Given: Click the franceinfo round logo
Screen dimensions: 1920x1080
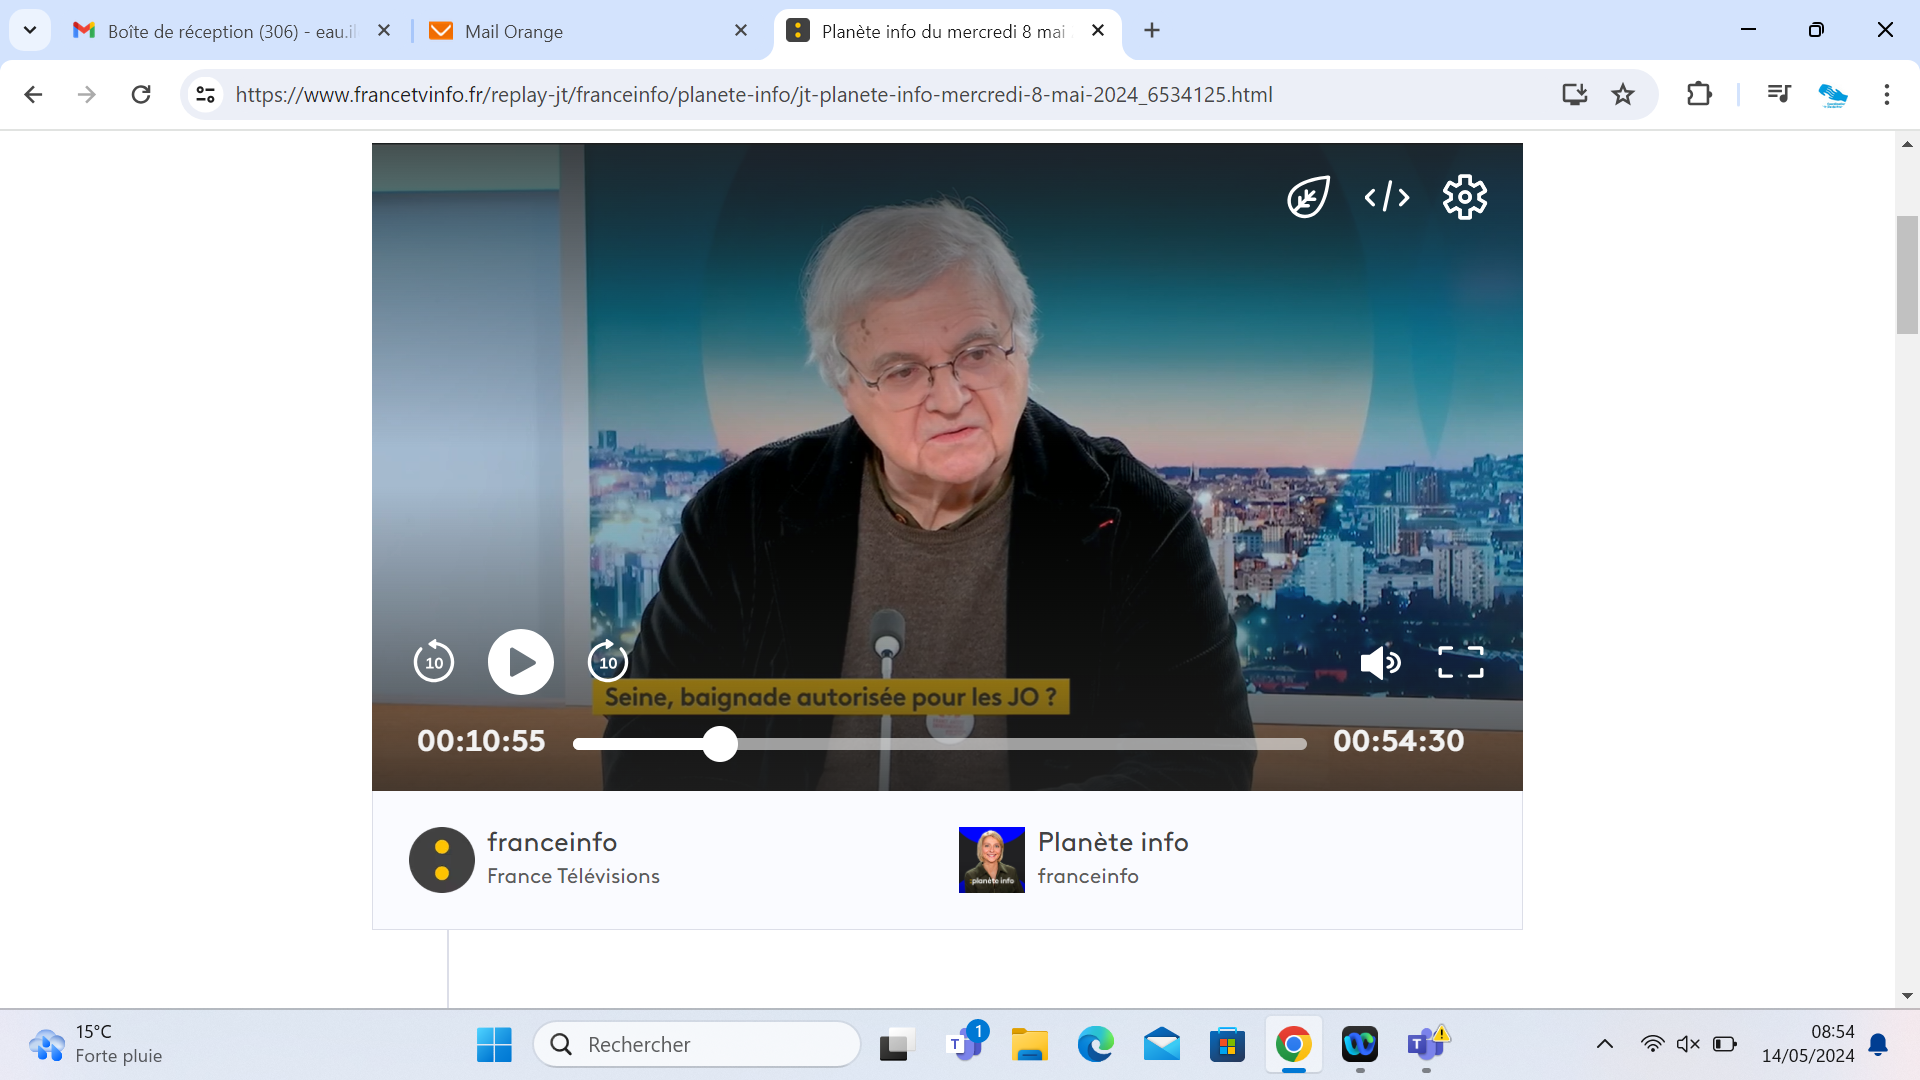Looking at the screenshot, I should click(x=441, y=860).
